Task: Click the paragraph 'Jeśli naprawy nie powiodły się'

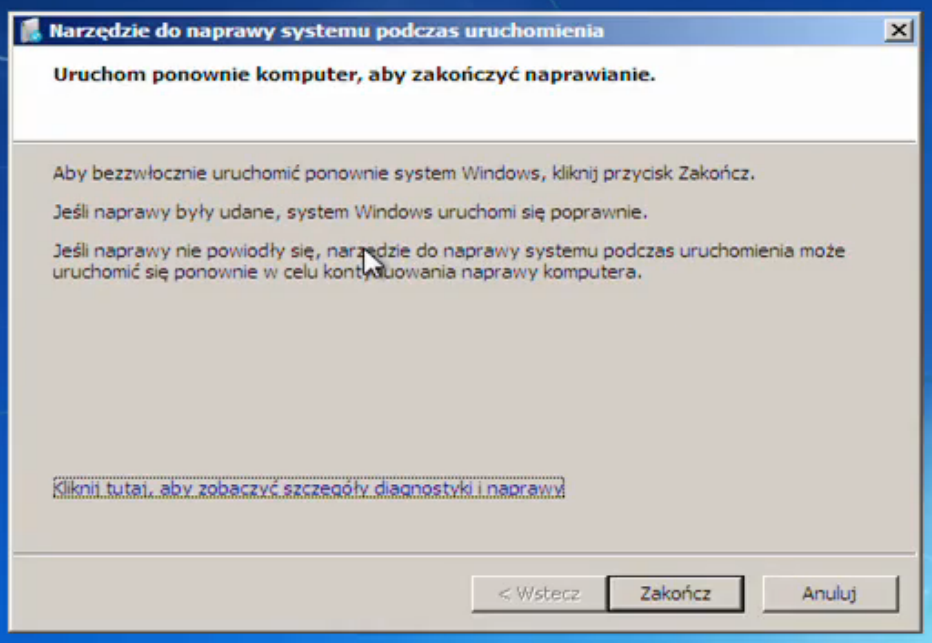Action: pyautogui.click(x=449, y=261)
